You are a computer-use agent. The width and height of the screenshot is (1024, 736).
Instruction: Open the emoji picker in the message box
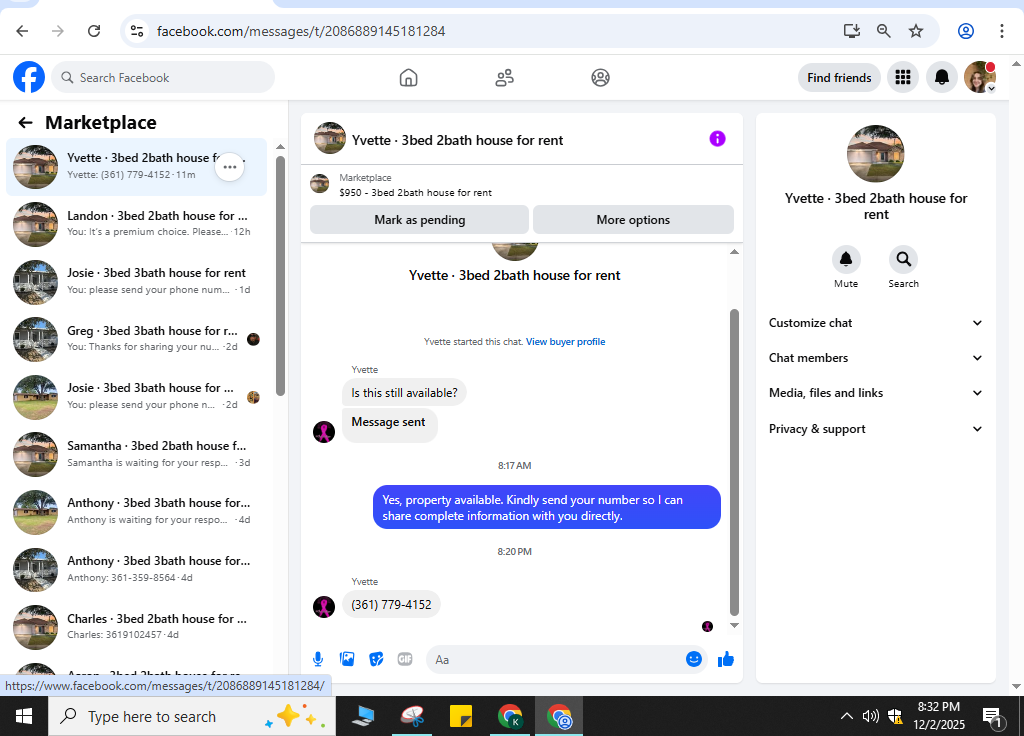coord(694,660)
